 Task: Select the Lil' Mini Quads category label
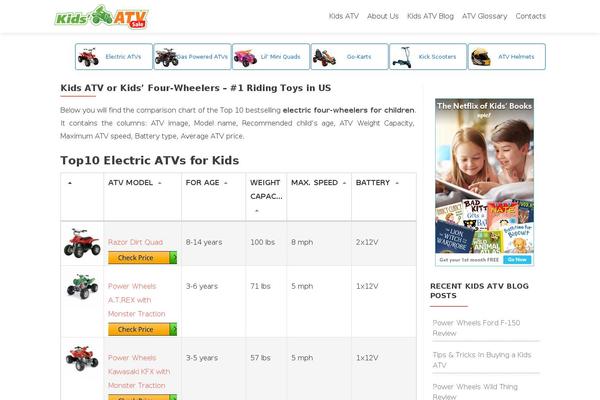[280, 57]
